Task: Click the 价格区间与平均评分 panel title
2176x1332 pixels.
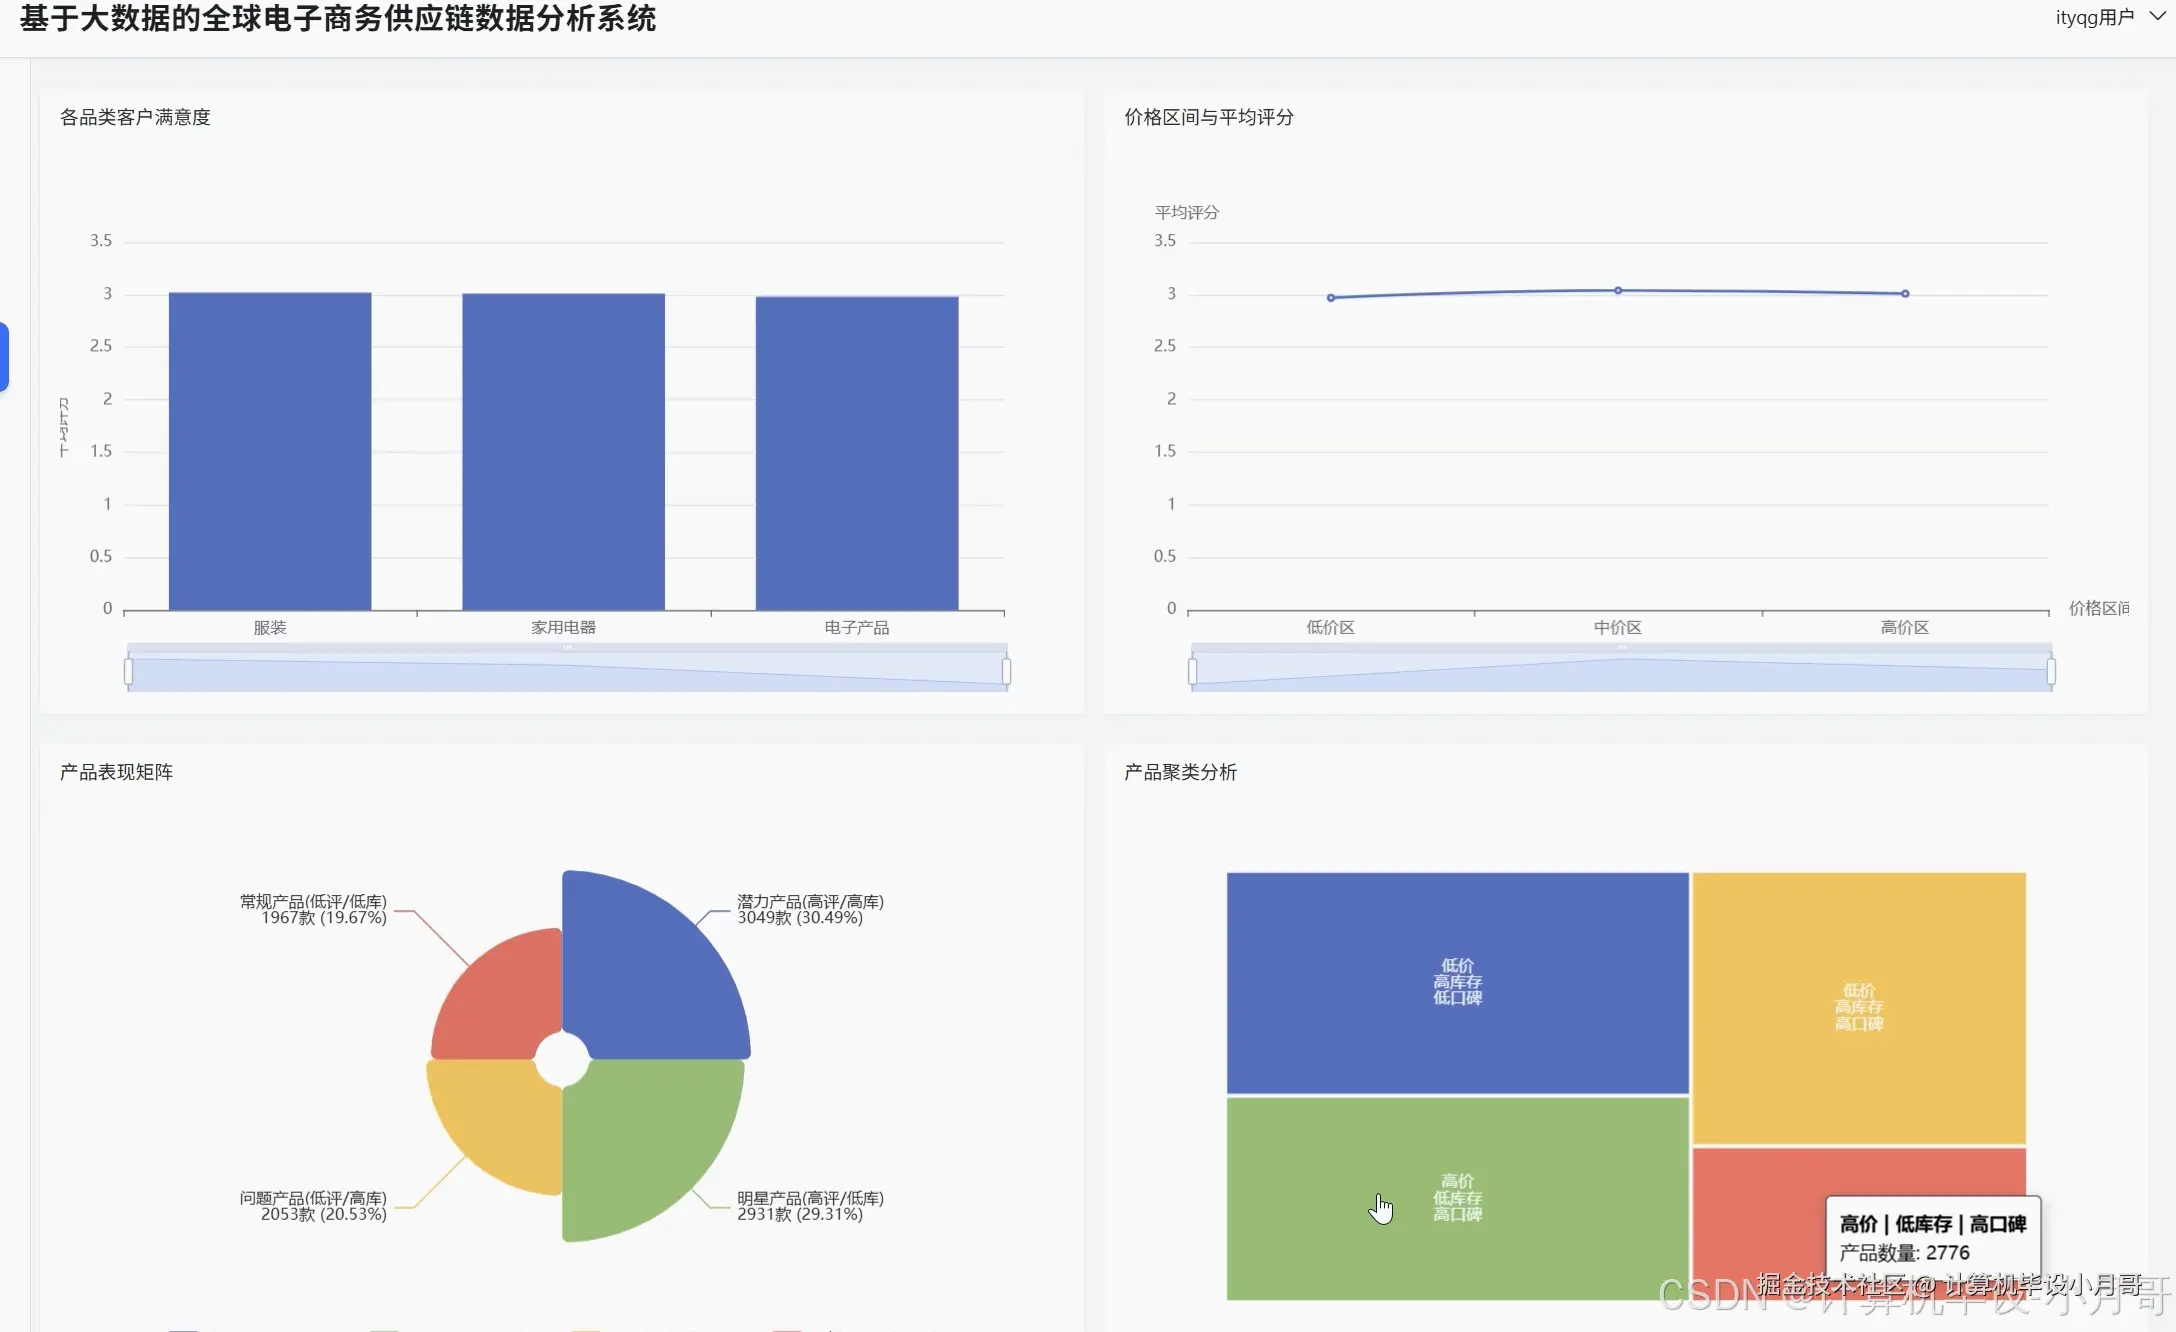Action: (x=1209, y=117)
